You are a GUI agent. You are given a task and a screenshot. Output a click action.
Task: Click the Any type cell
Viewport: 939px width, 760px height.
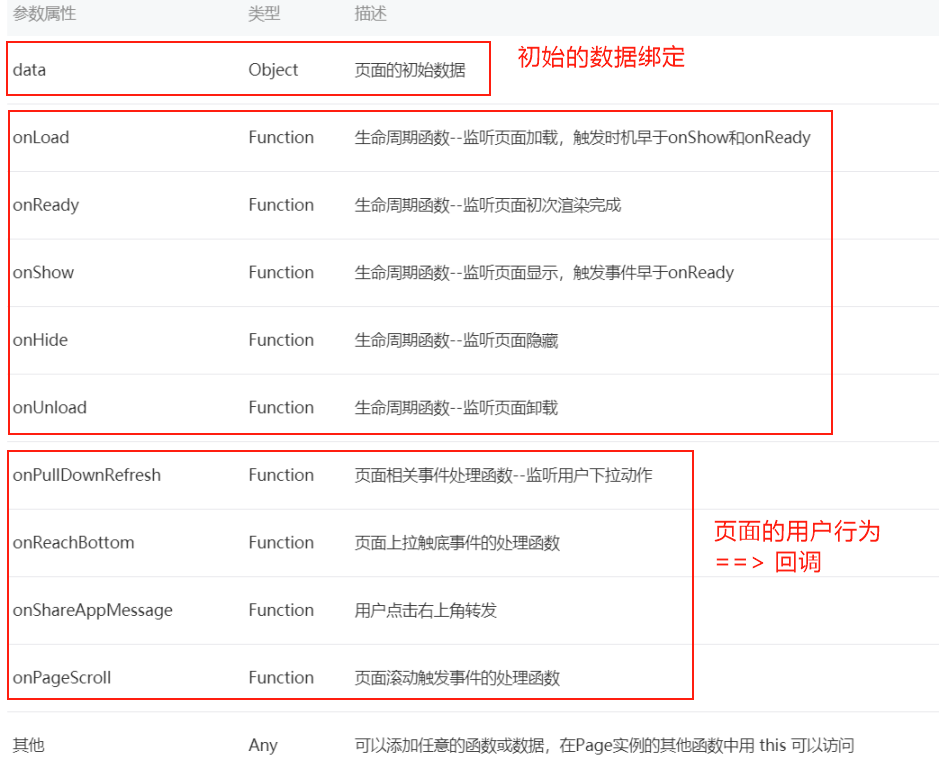[x=263, y=745]
